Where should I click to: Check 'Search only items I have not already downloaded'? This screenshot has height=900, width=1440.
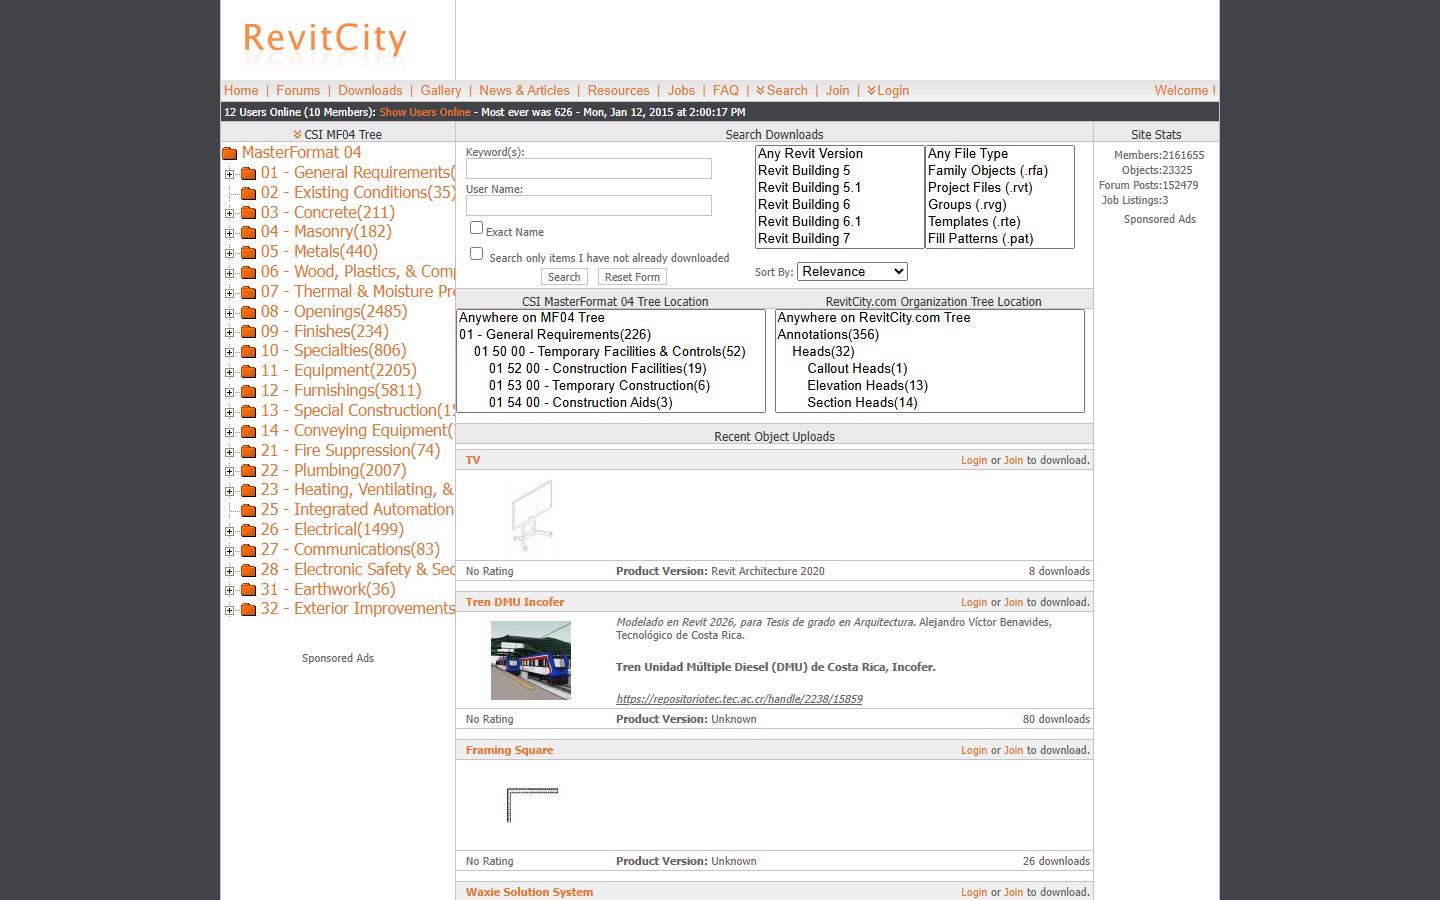[x=476, y=254]
